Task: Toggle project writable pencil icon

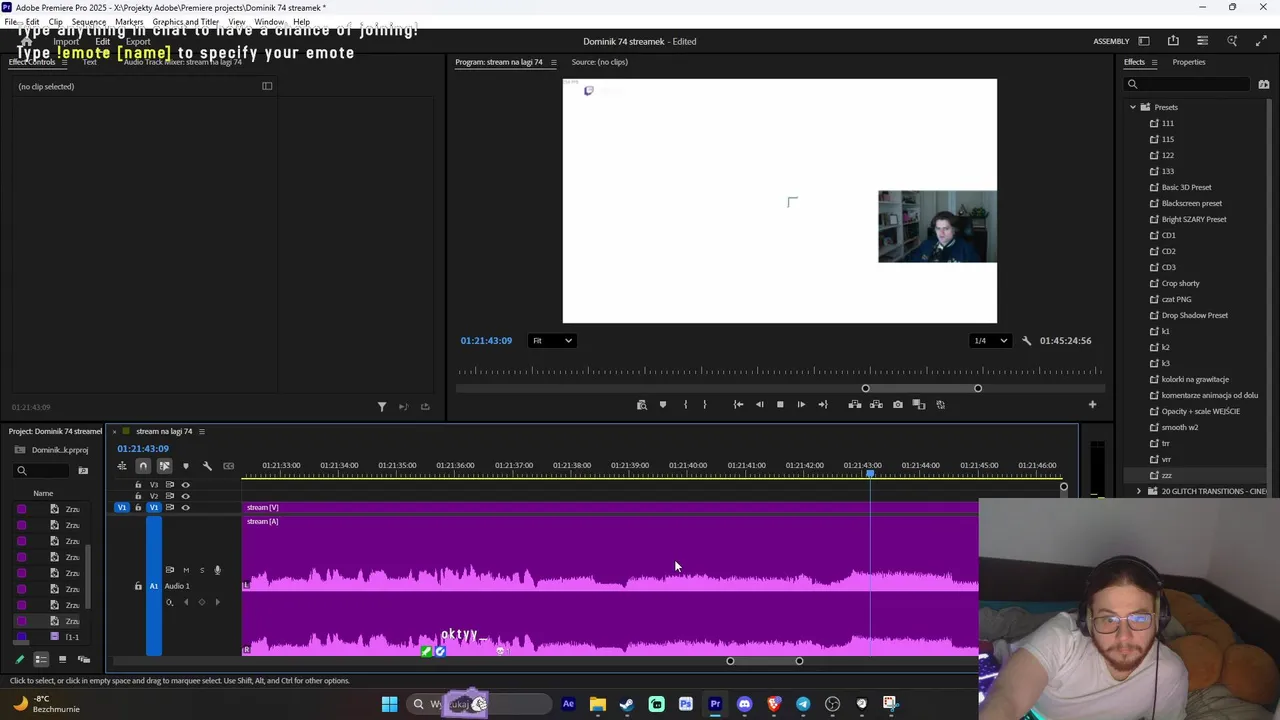Action: (x=19, y=660)
